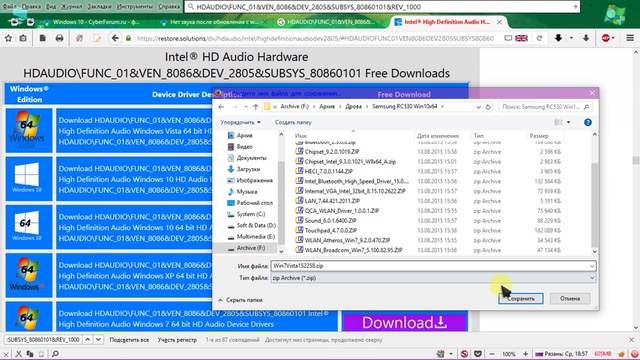Open the 'Журнал' menu
640x360 pixels.
(x=71, y=7)
